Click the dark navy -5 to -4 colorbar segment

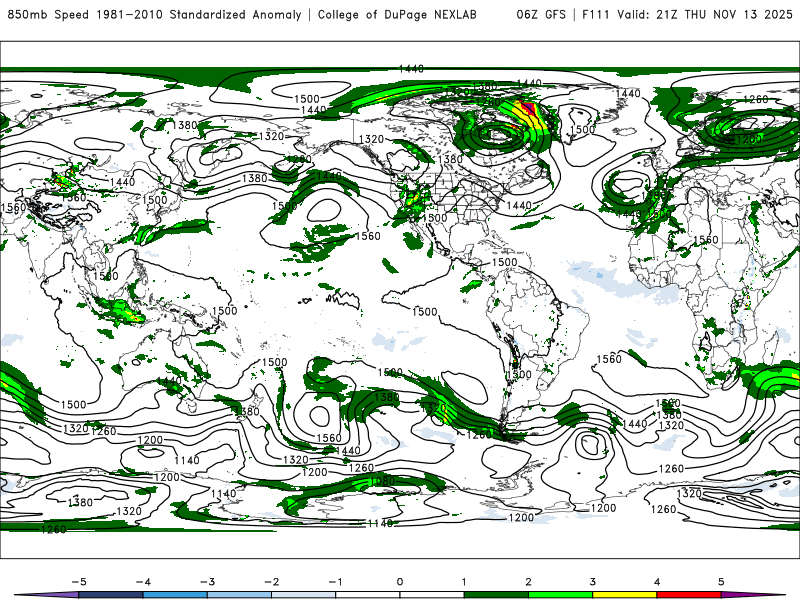[x=111, y=595]
